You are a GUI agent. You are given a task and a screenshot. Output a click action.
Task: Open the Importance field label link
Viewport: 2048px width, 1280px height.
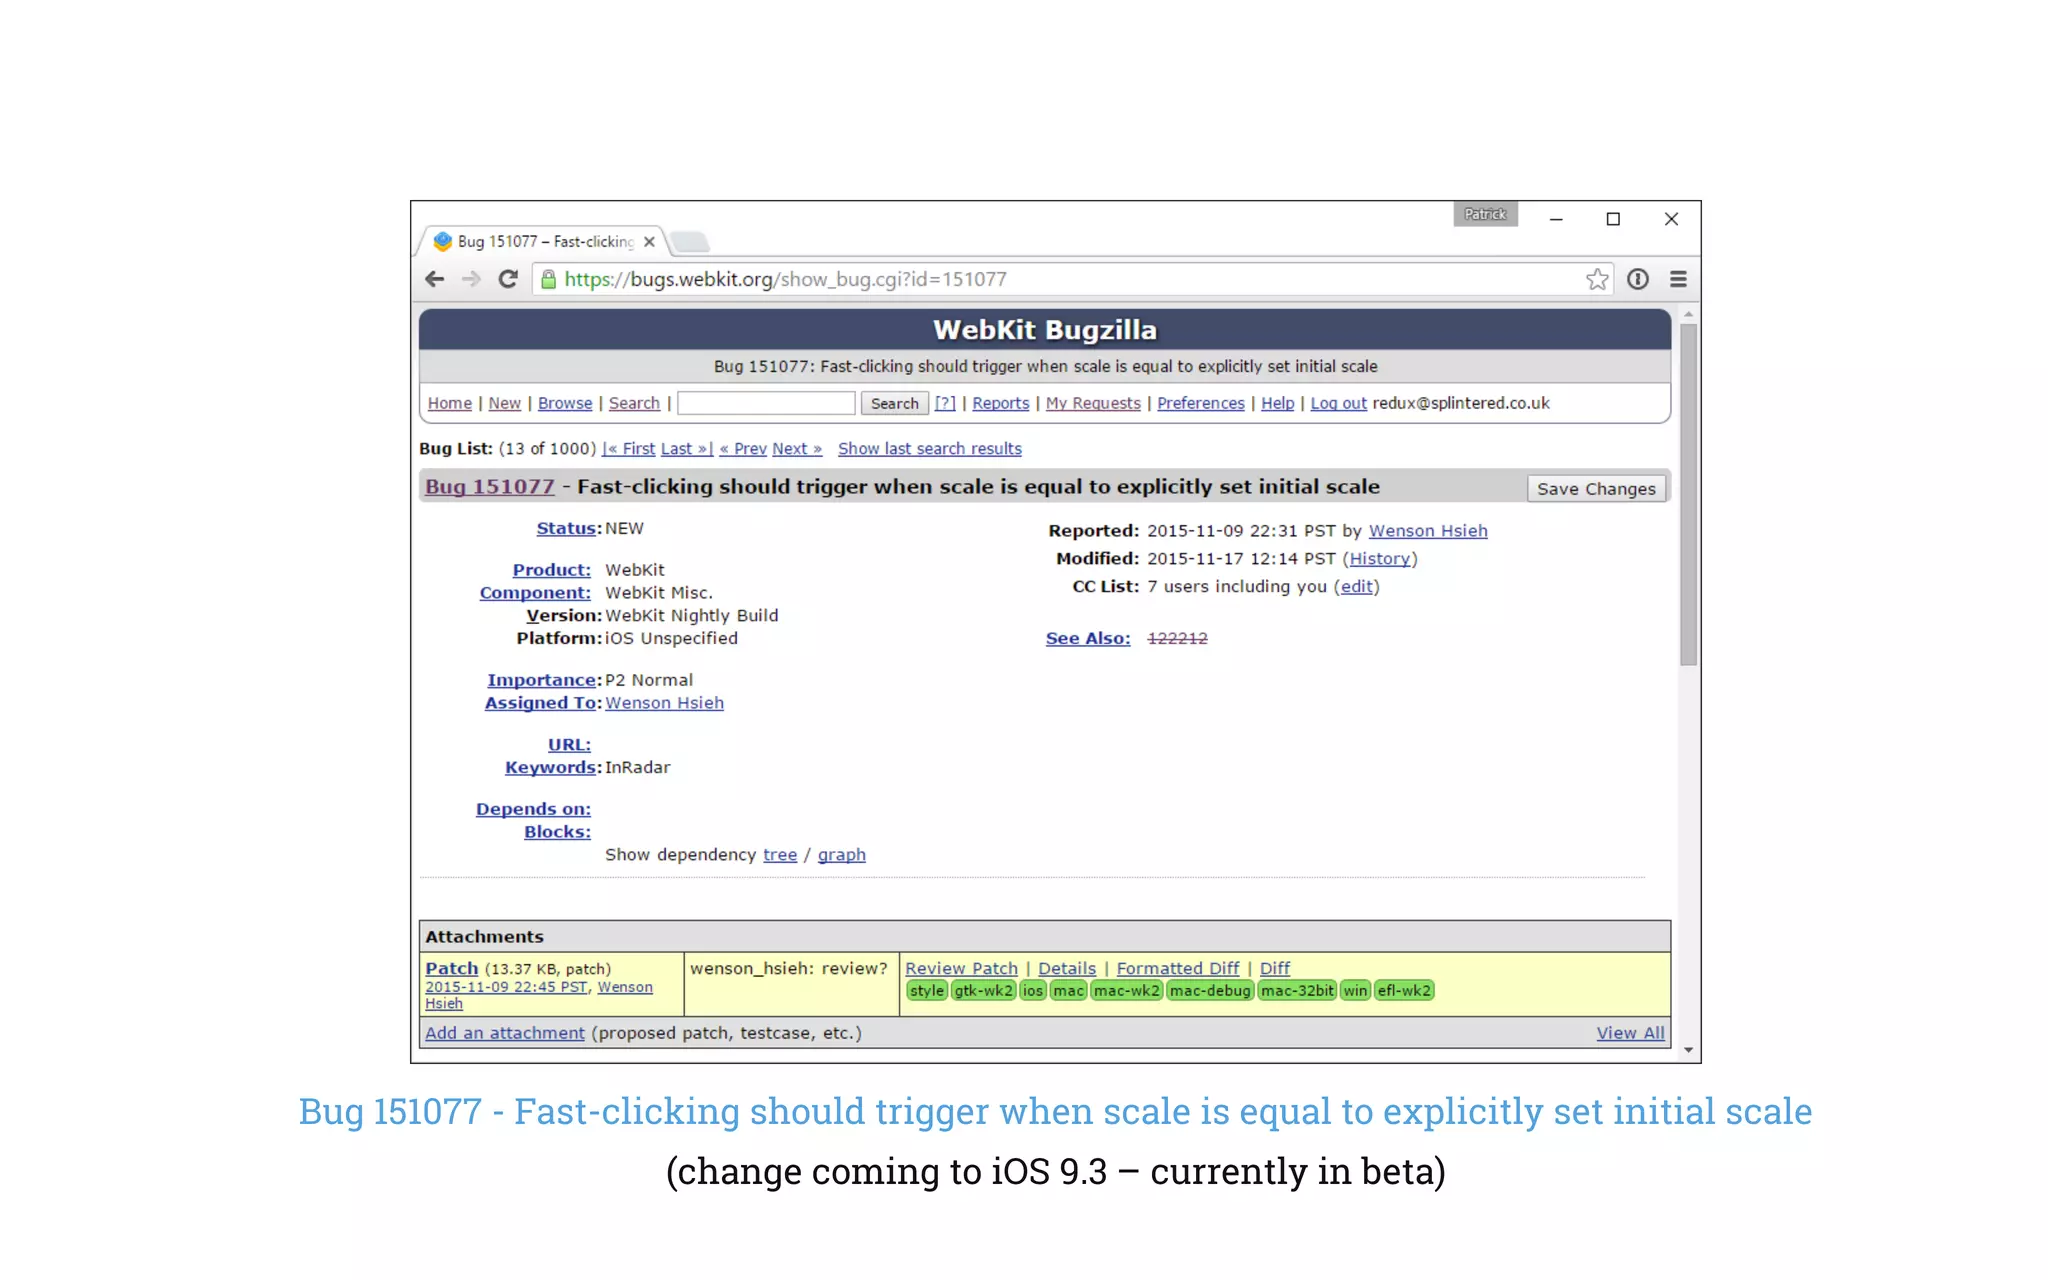click(x=541, y=680)
